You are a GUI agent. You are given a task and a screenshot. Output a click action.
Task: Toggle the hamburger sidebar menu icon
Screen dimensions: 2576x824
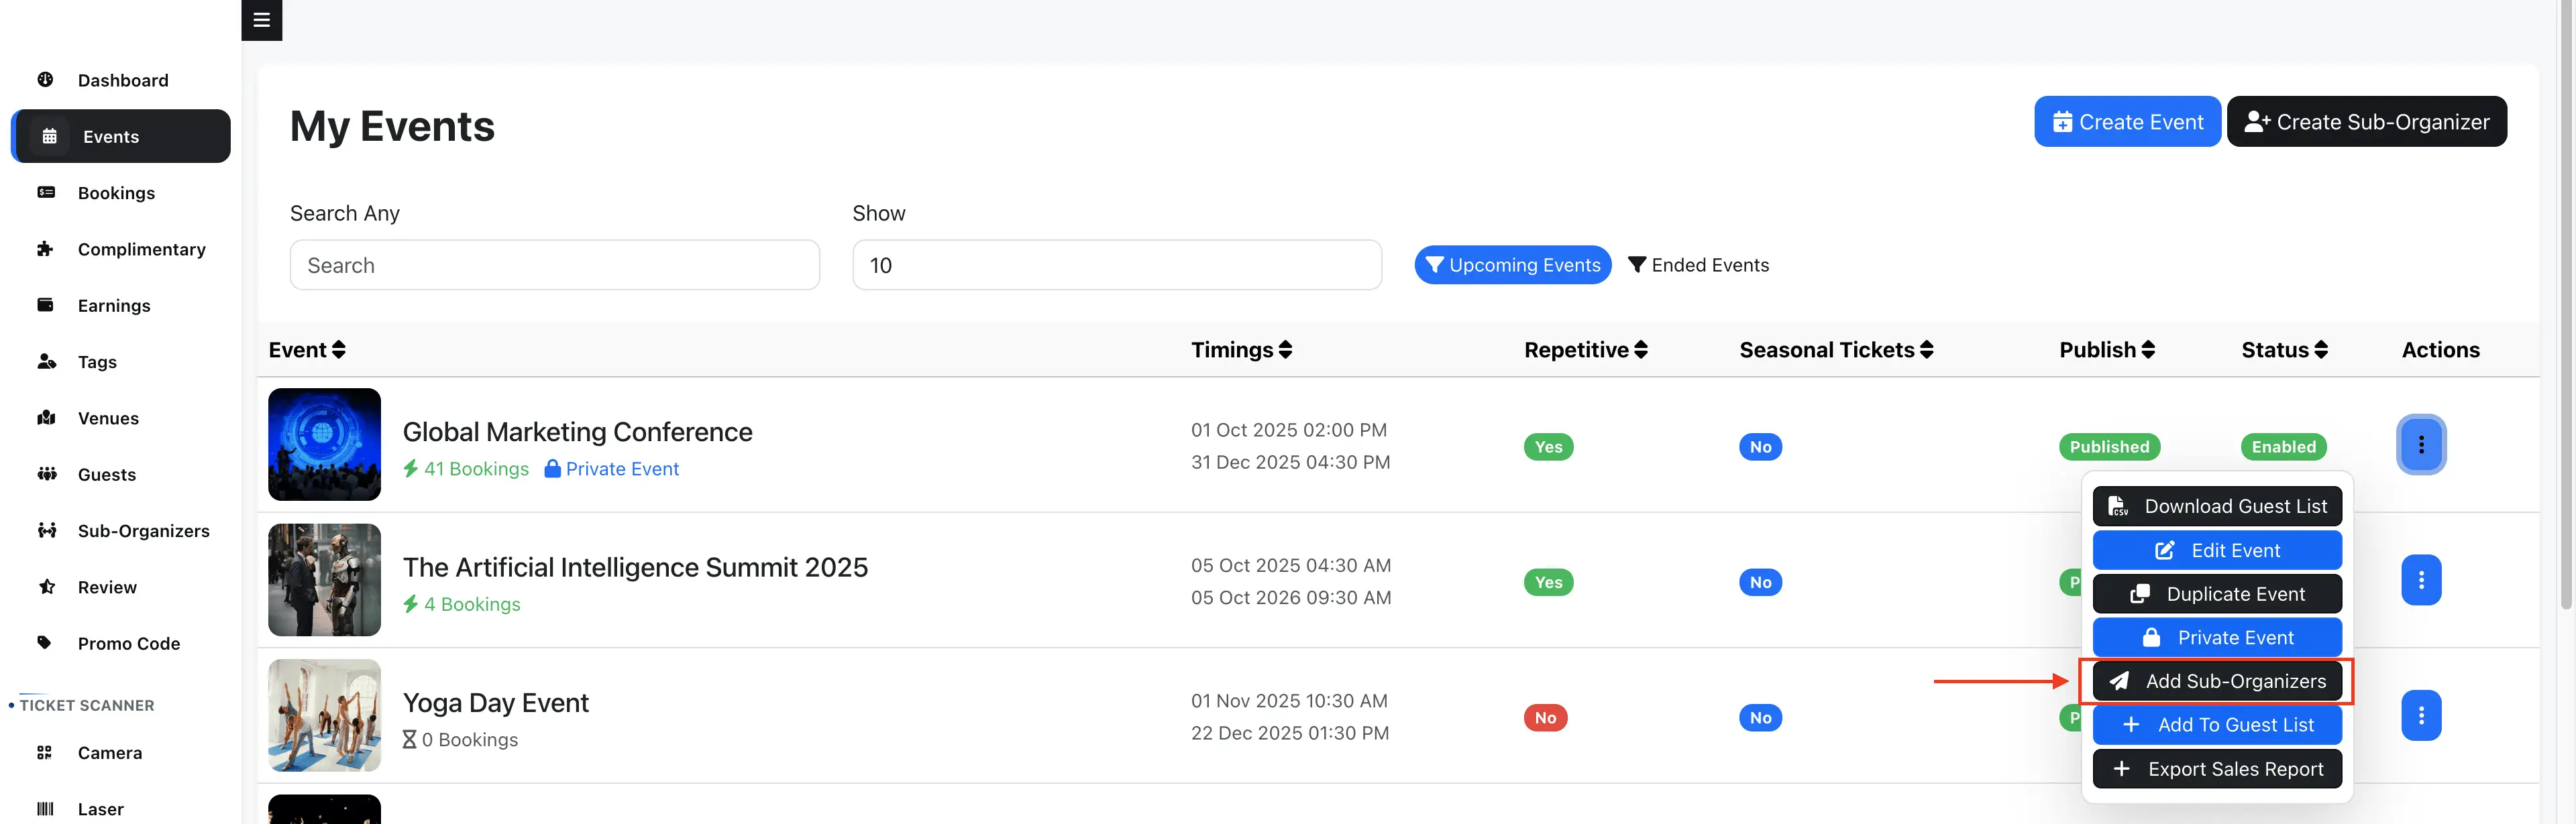pyautogui.click(x=261, y=20)
